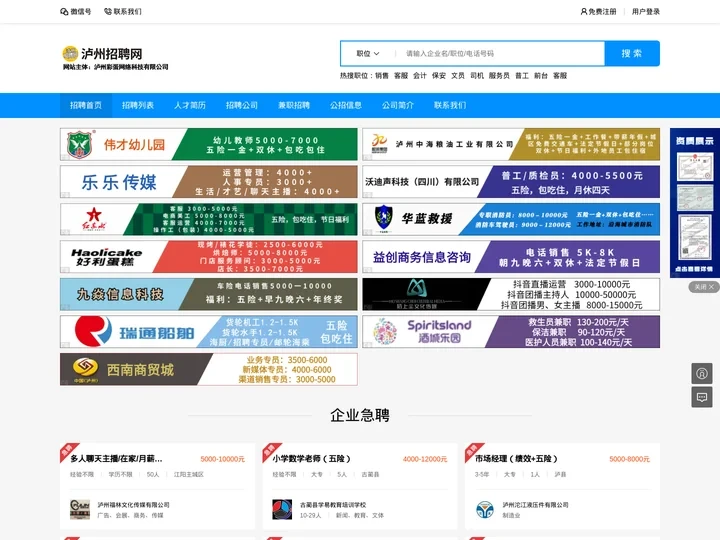This screenshot has width=720, height=540.
Task: Open job 多人聊天主播/在家/月薪
Action: (116, 459)
